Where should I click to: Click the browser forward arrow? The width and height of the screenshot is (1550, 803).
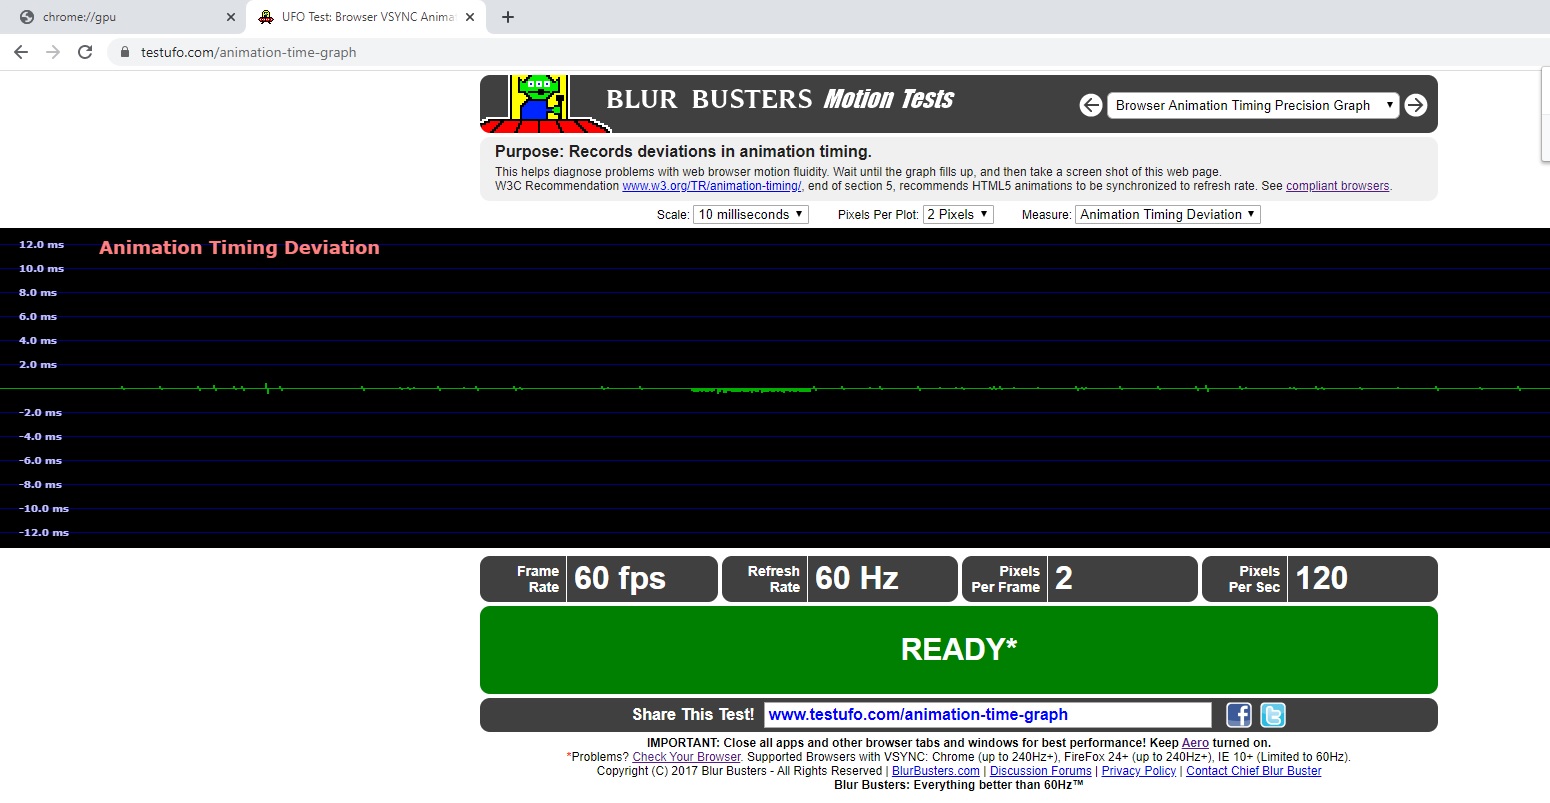[53, 52]
